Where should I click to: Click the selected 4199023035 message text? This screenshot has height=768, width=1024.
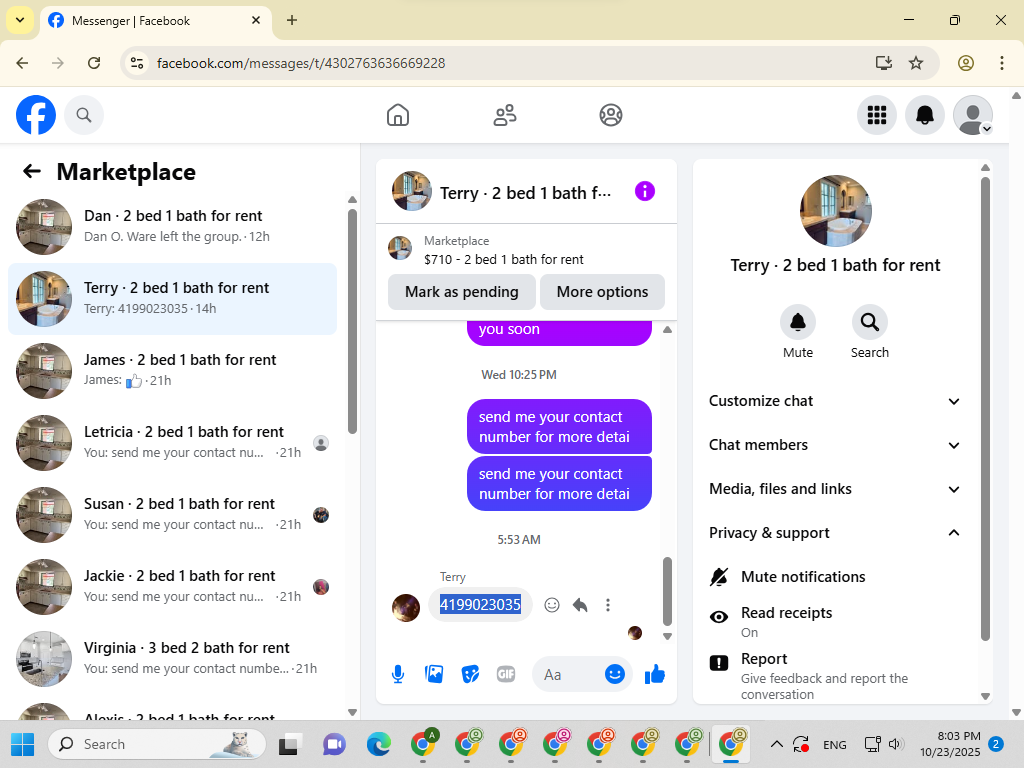pyautogui.click(x=480, y=605)
